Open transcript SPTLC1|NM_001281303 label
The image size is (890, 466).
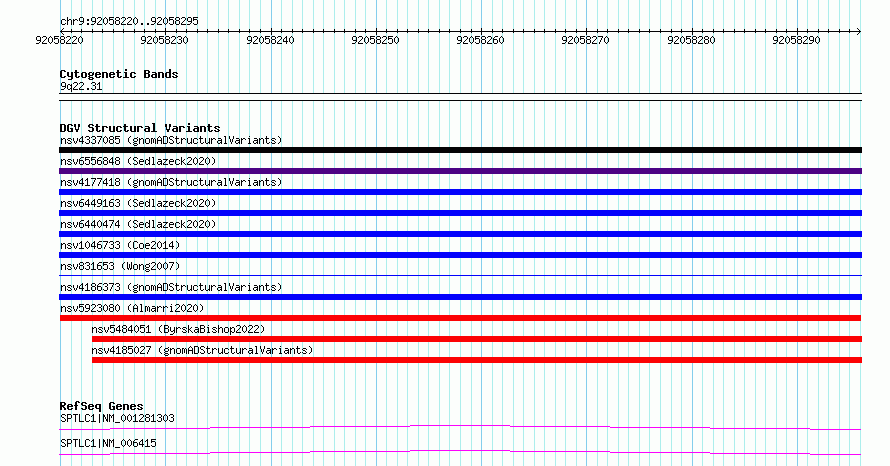point(117,418)
